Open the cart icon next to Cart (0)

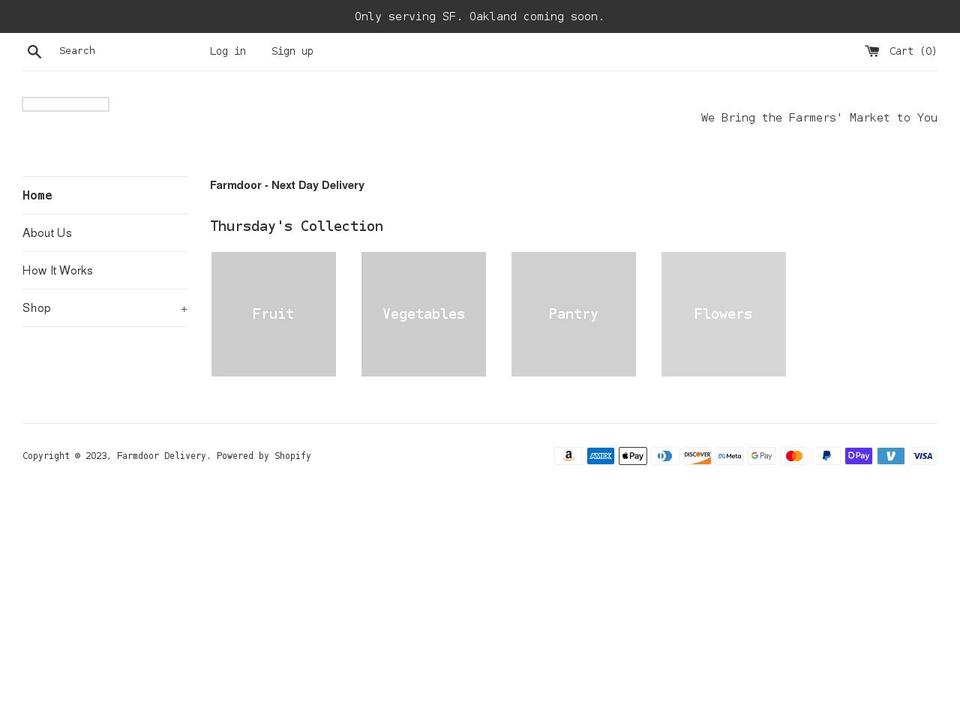[872, 50]
